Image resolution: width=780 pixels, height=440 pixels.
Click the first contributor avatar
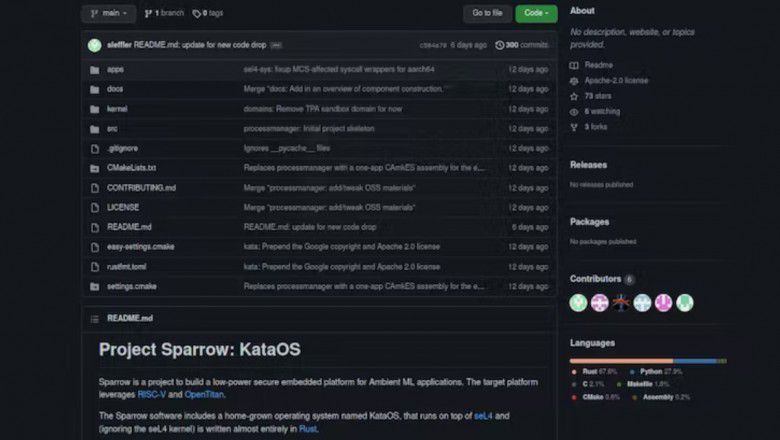click(x=578, y=303)
